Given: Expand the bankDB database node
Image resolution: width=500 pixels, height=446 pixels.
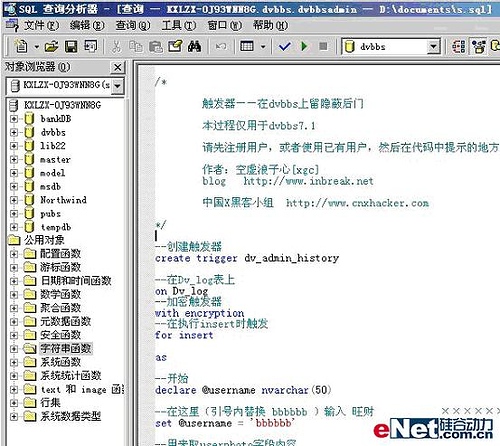Looking at the screenshot, I should (14, 119).
